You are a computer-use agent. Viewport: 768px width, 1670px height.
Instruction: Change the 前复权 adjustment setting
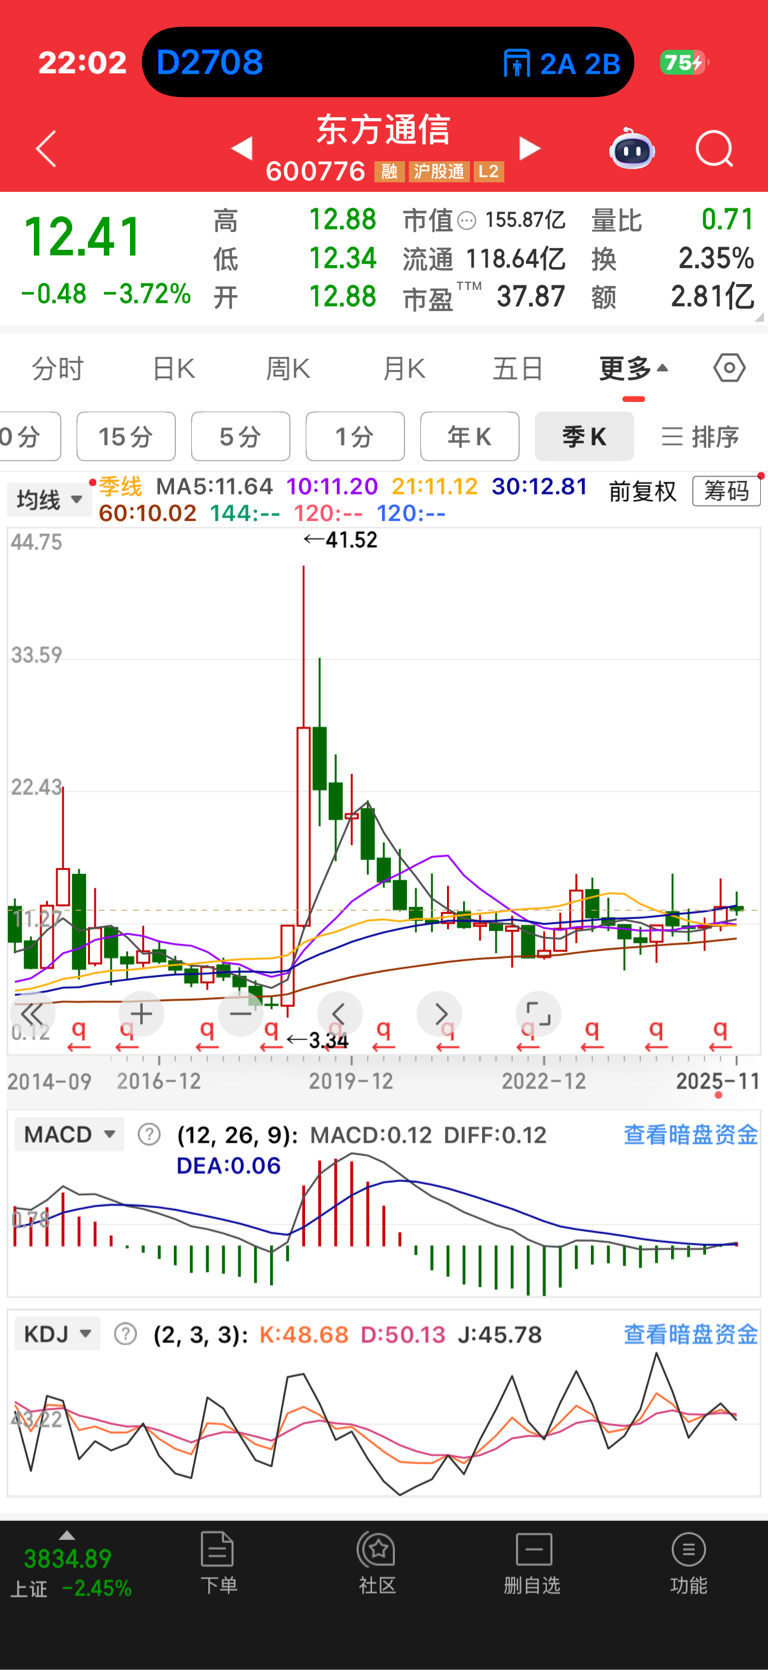click(642, 491)
